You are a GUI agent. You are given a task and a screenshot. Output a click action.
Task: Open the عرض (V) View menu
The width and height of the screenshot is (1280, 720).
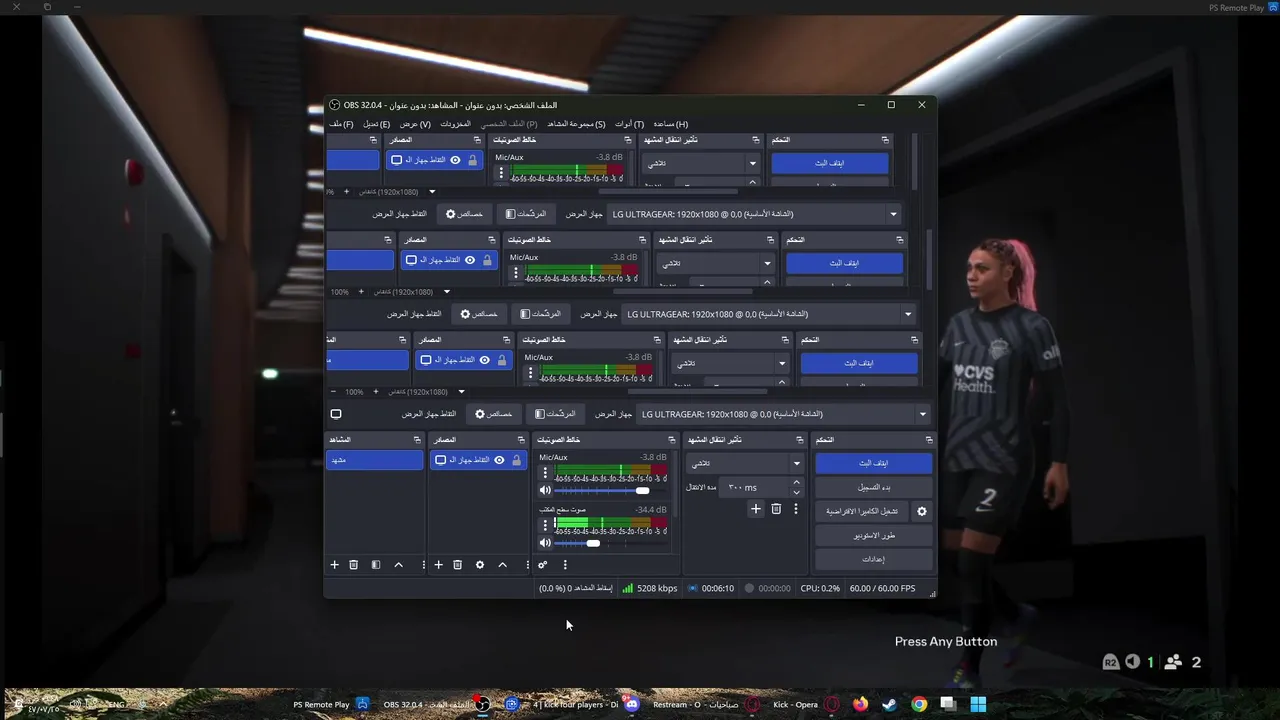pyautogui.click(x=415, y=124)
